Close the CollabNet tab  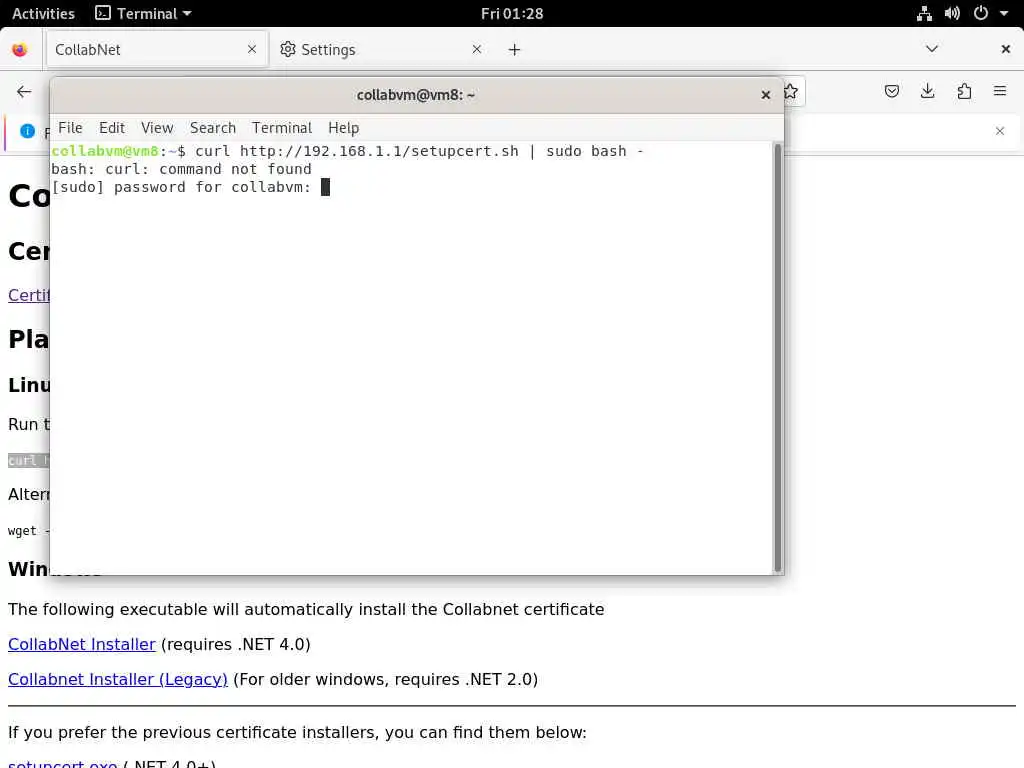251,49
